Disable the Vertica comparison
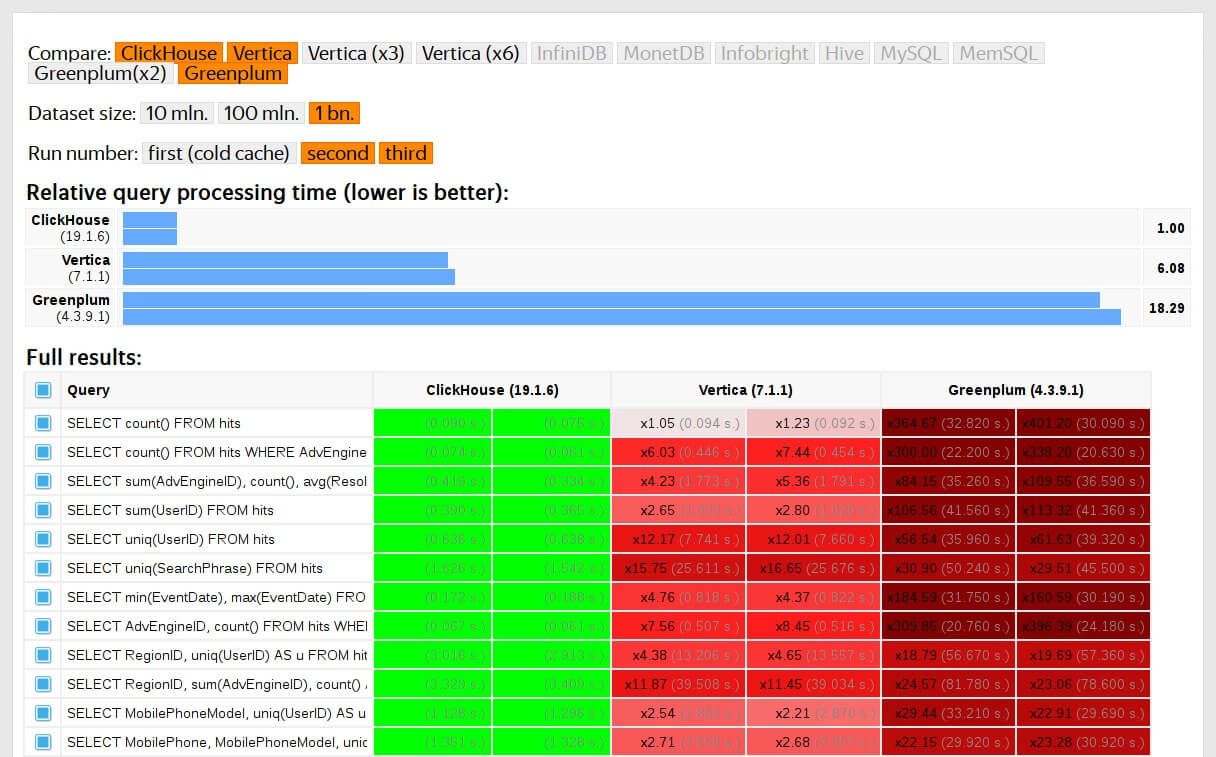This screenshot has height=757, width=1216. (x=263, y=53)
